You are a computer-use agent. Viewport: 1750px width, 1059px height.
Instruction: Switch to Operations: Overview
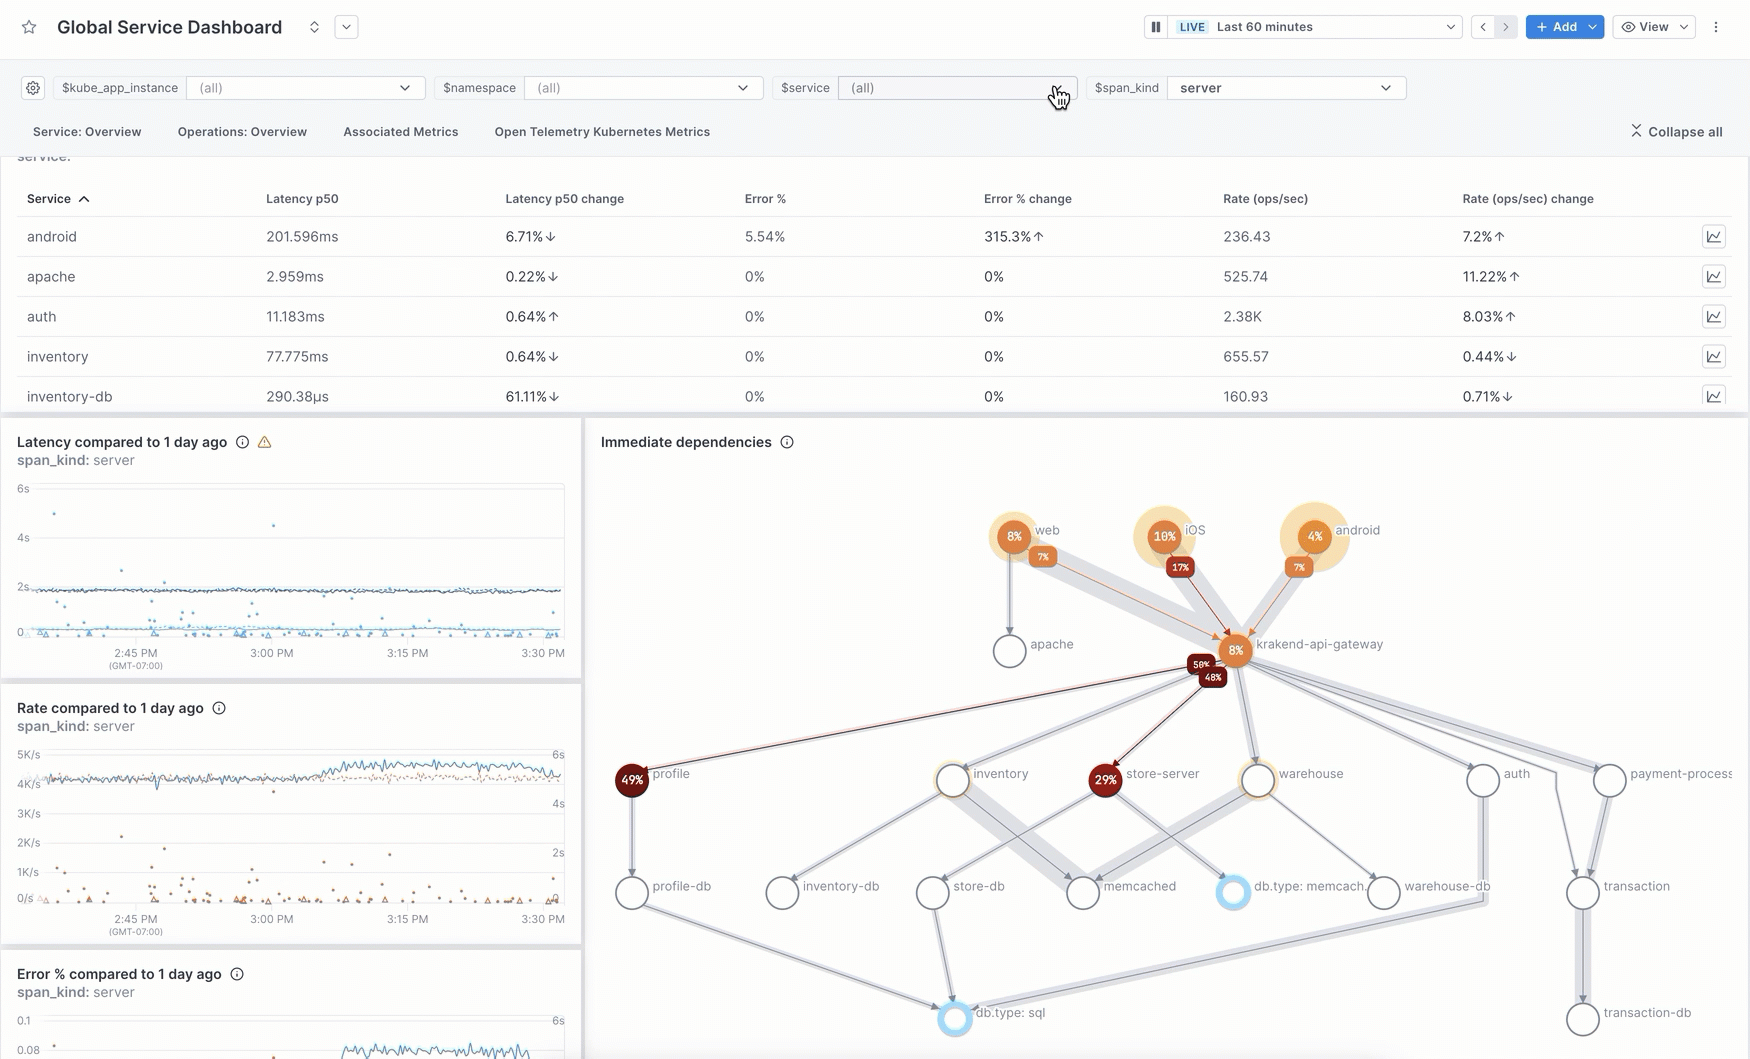click(x=241, y=131)
